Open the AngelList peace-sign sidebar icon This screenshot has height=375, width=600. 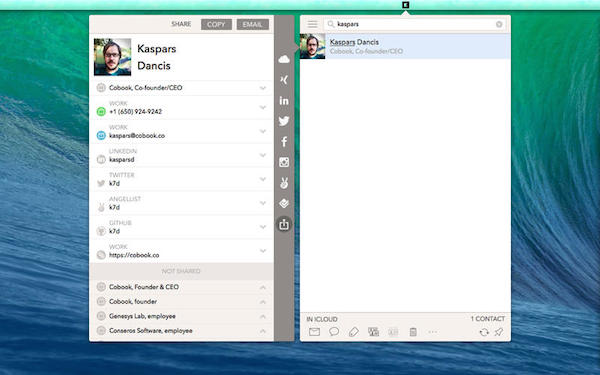click(x=284, y=183)
